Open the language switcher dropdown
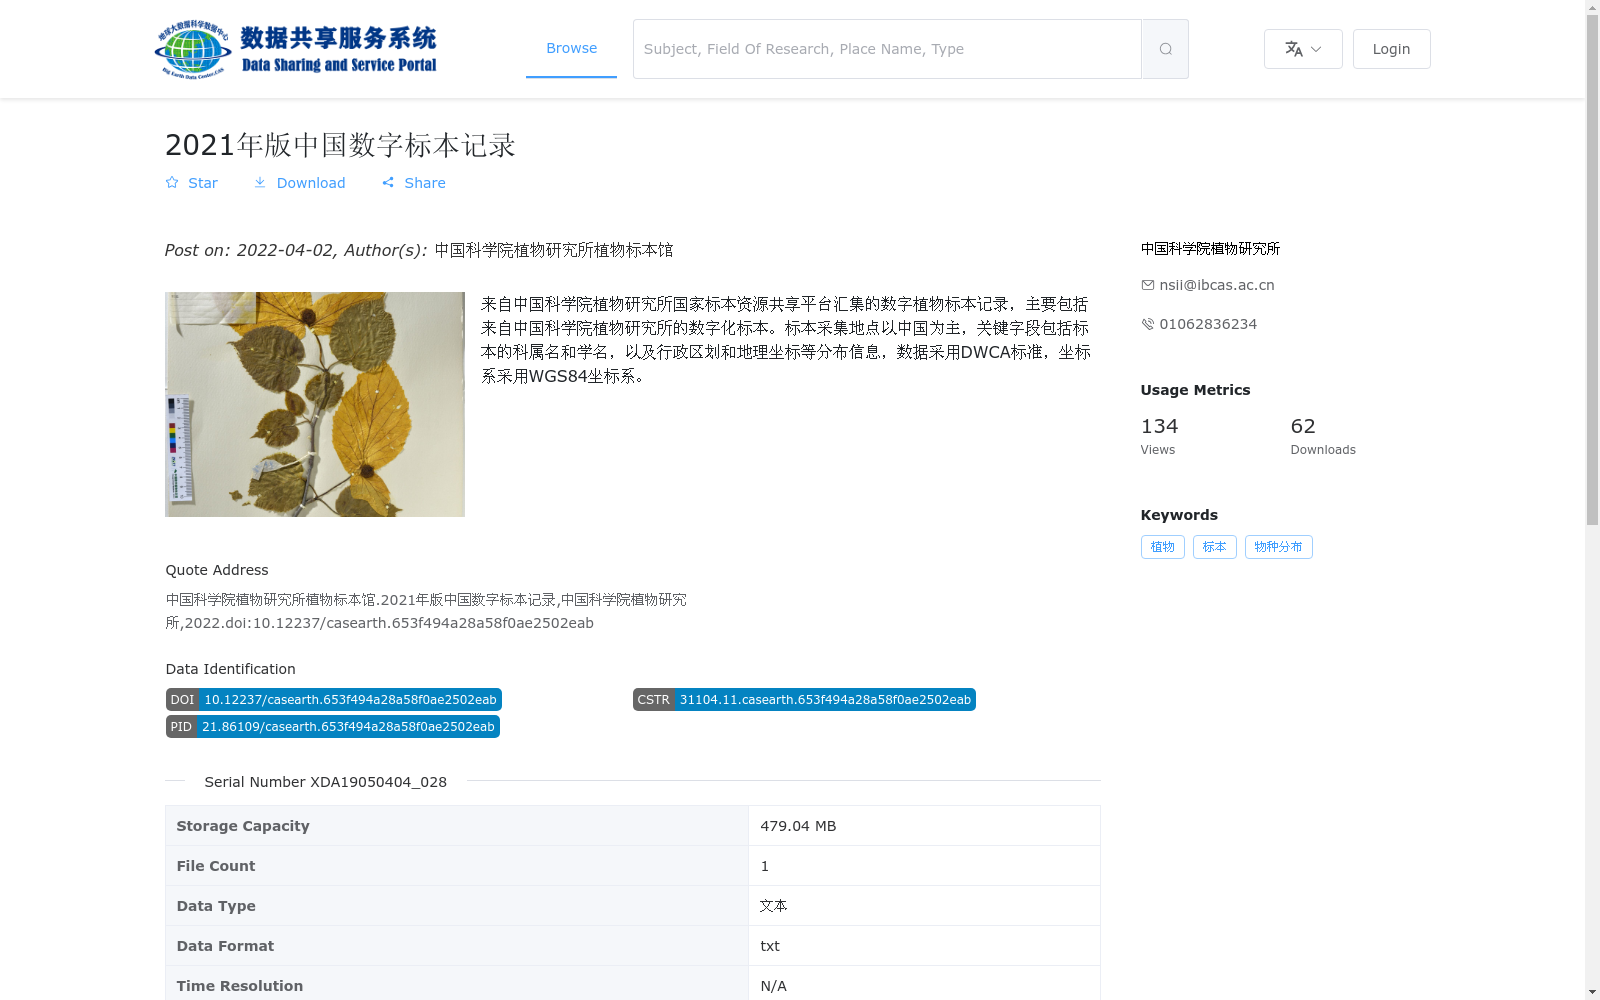The image size is (1600, 1000). [x=1303, y=49]
